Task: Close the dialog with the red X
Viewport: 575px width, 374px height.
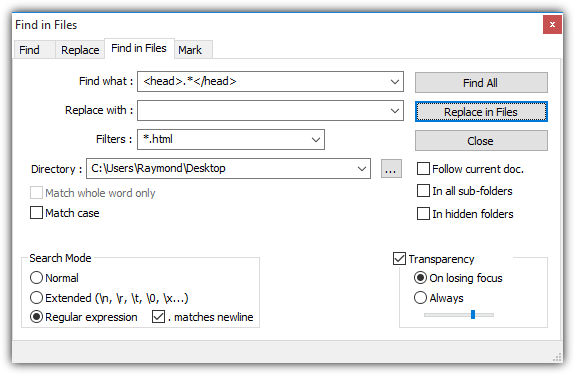Action: tap(552, 25)
